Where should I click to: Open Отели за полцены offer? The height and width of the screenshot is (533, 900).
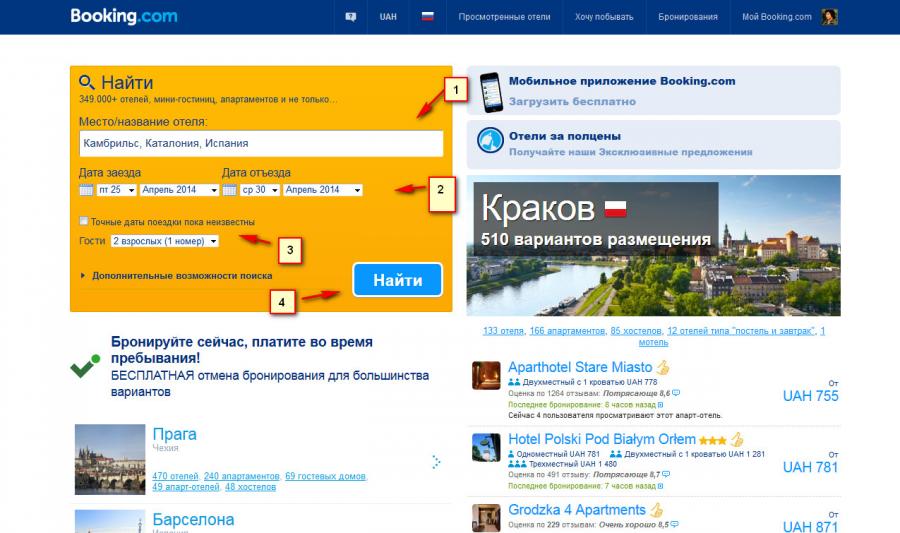pyautogui.click(x=565, y=137)
